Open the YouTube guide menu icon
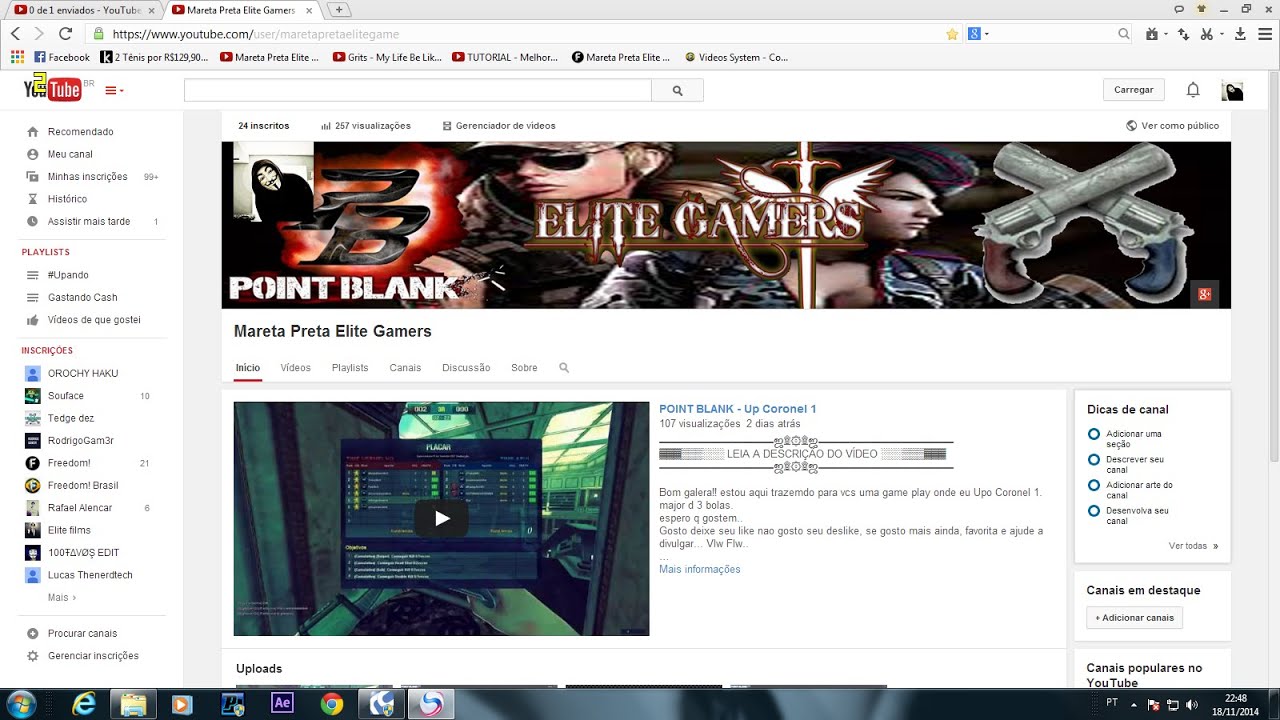 [x=114, y=90]
